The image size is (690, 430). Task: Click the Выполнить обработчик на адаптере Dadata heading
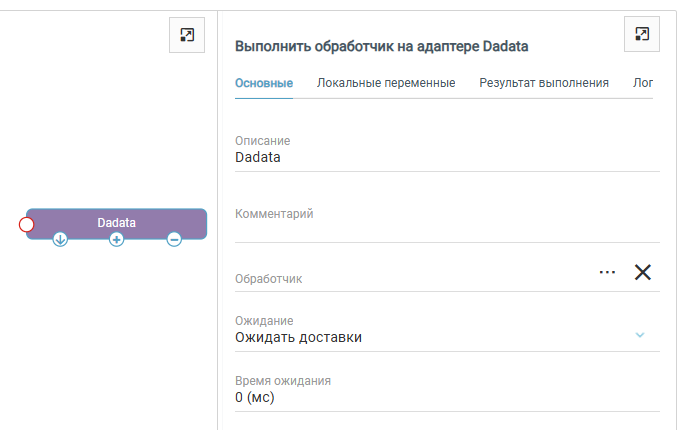[381, 46]
